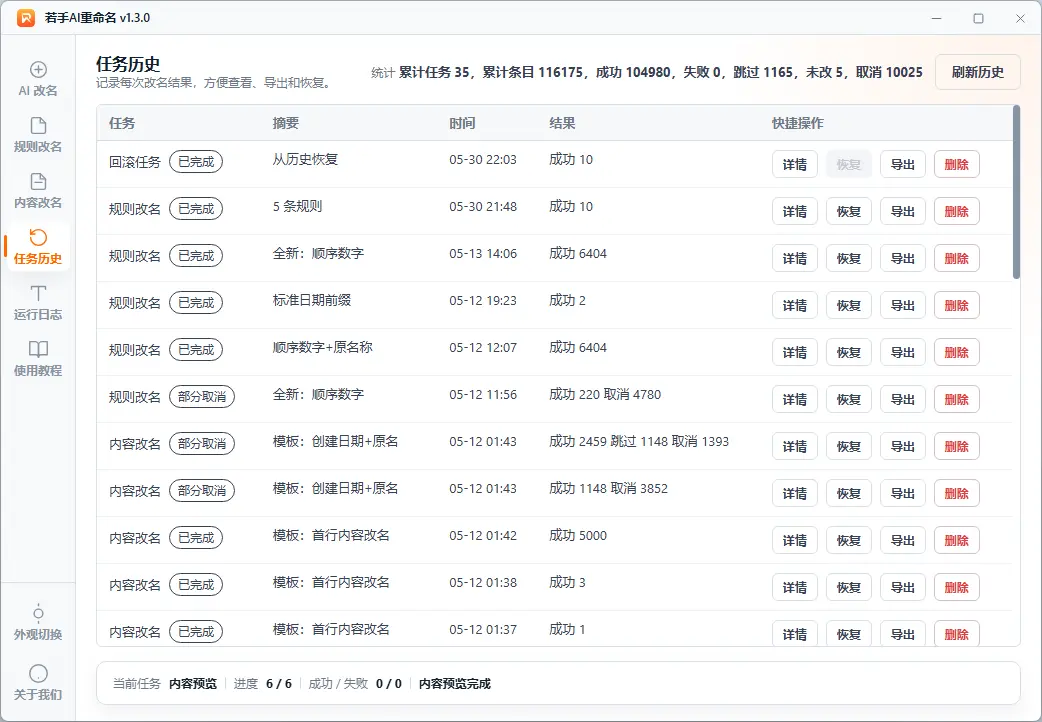Click the 进度 6 / 6 status entry

tap(262, 683)
